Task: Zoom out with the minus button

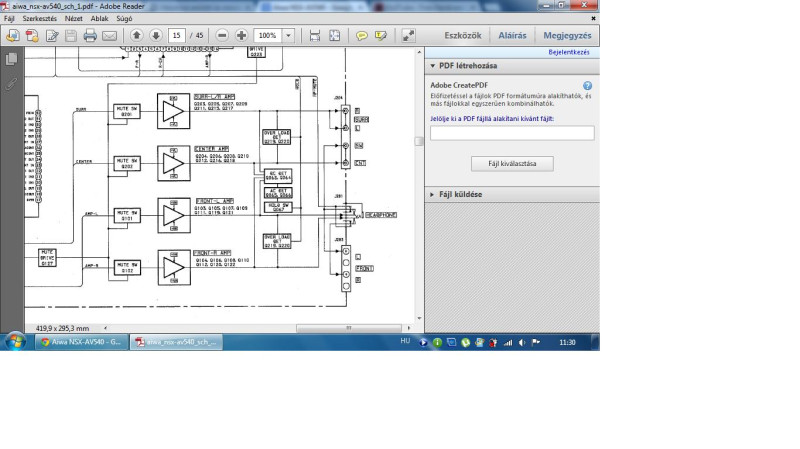Action: tap(222, 35)
